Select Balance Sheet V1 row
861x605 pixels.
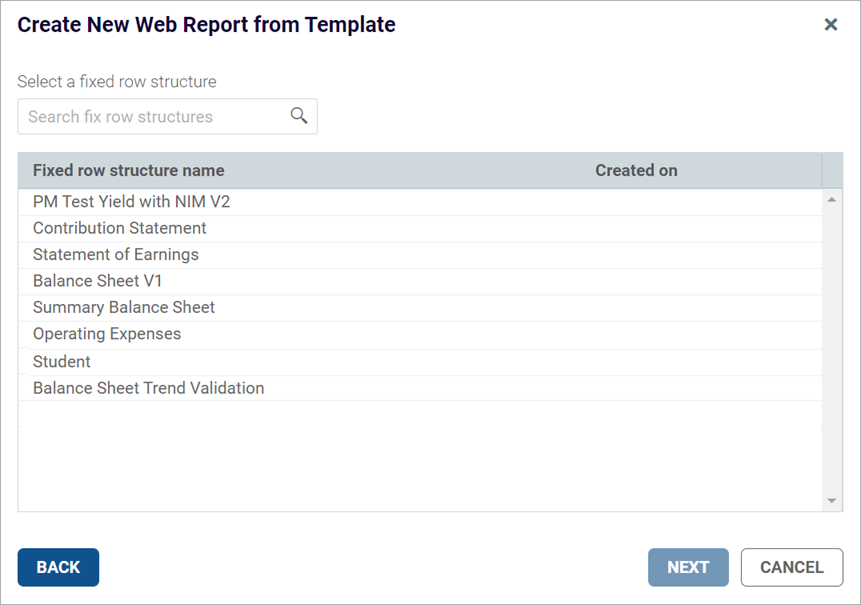[x=98, y=281]
